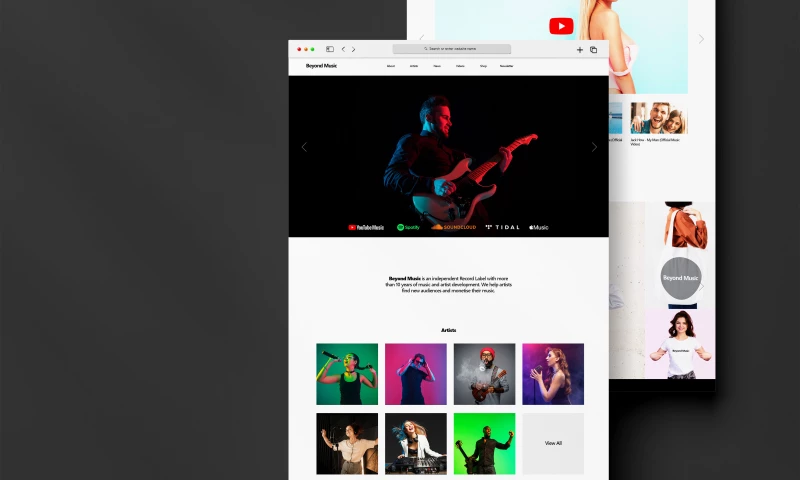Open the Spotify logo link
800x480 pixels.
(408, 228)
